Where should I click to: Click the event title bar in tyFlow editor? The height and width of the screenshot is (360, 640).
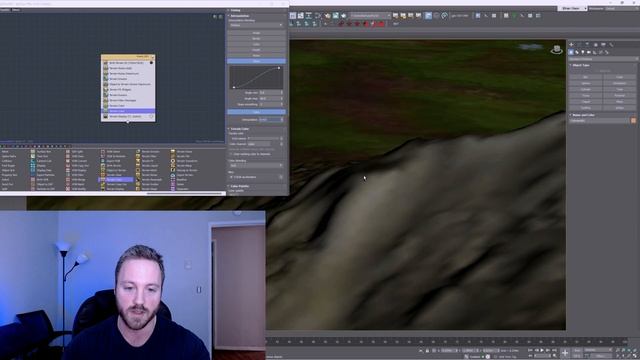tap(128, 57)
